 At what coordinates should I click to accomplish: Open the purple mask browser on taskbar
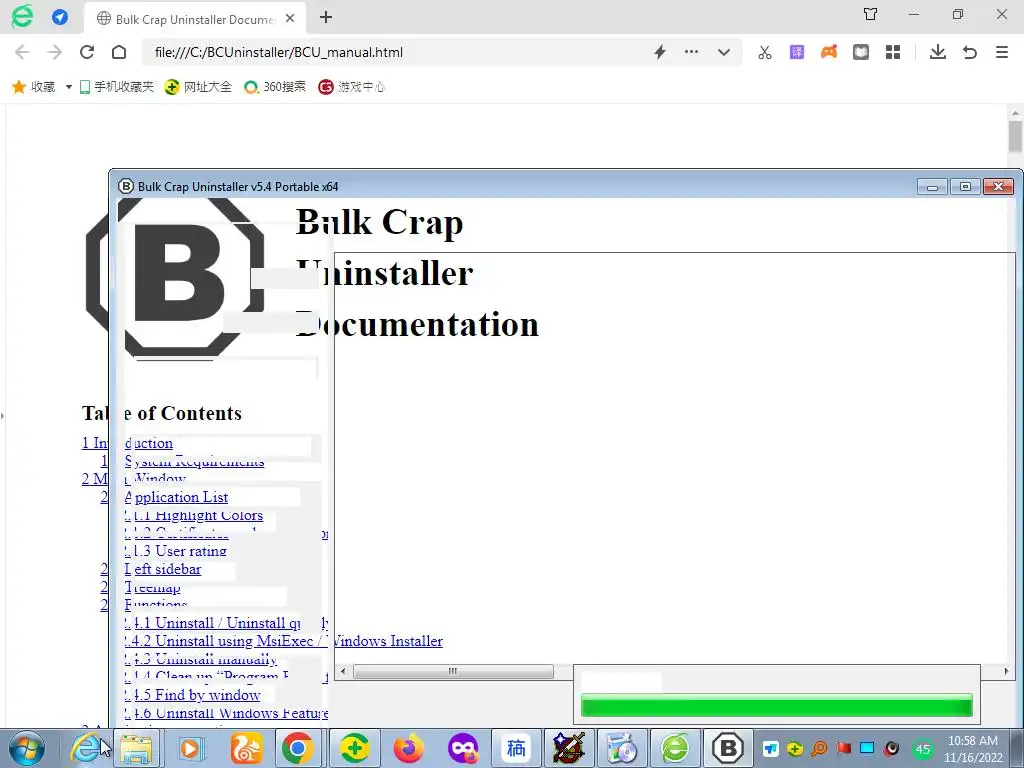(x=463, y=748)
